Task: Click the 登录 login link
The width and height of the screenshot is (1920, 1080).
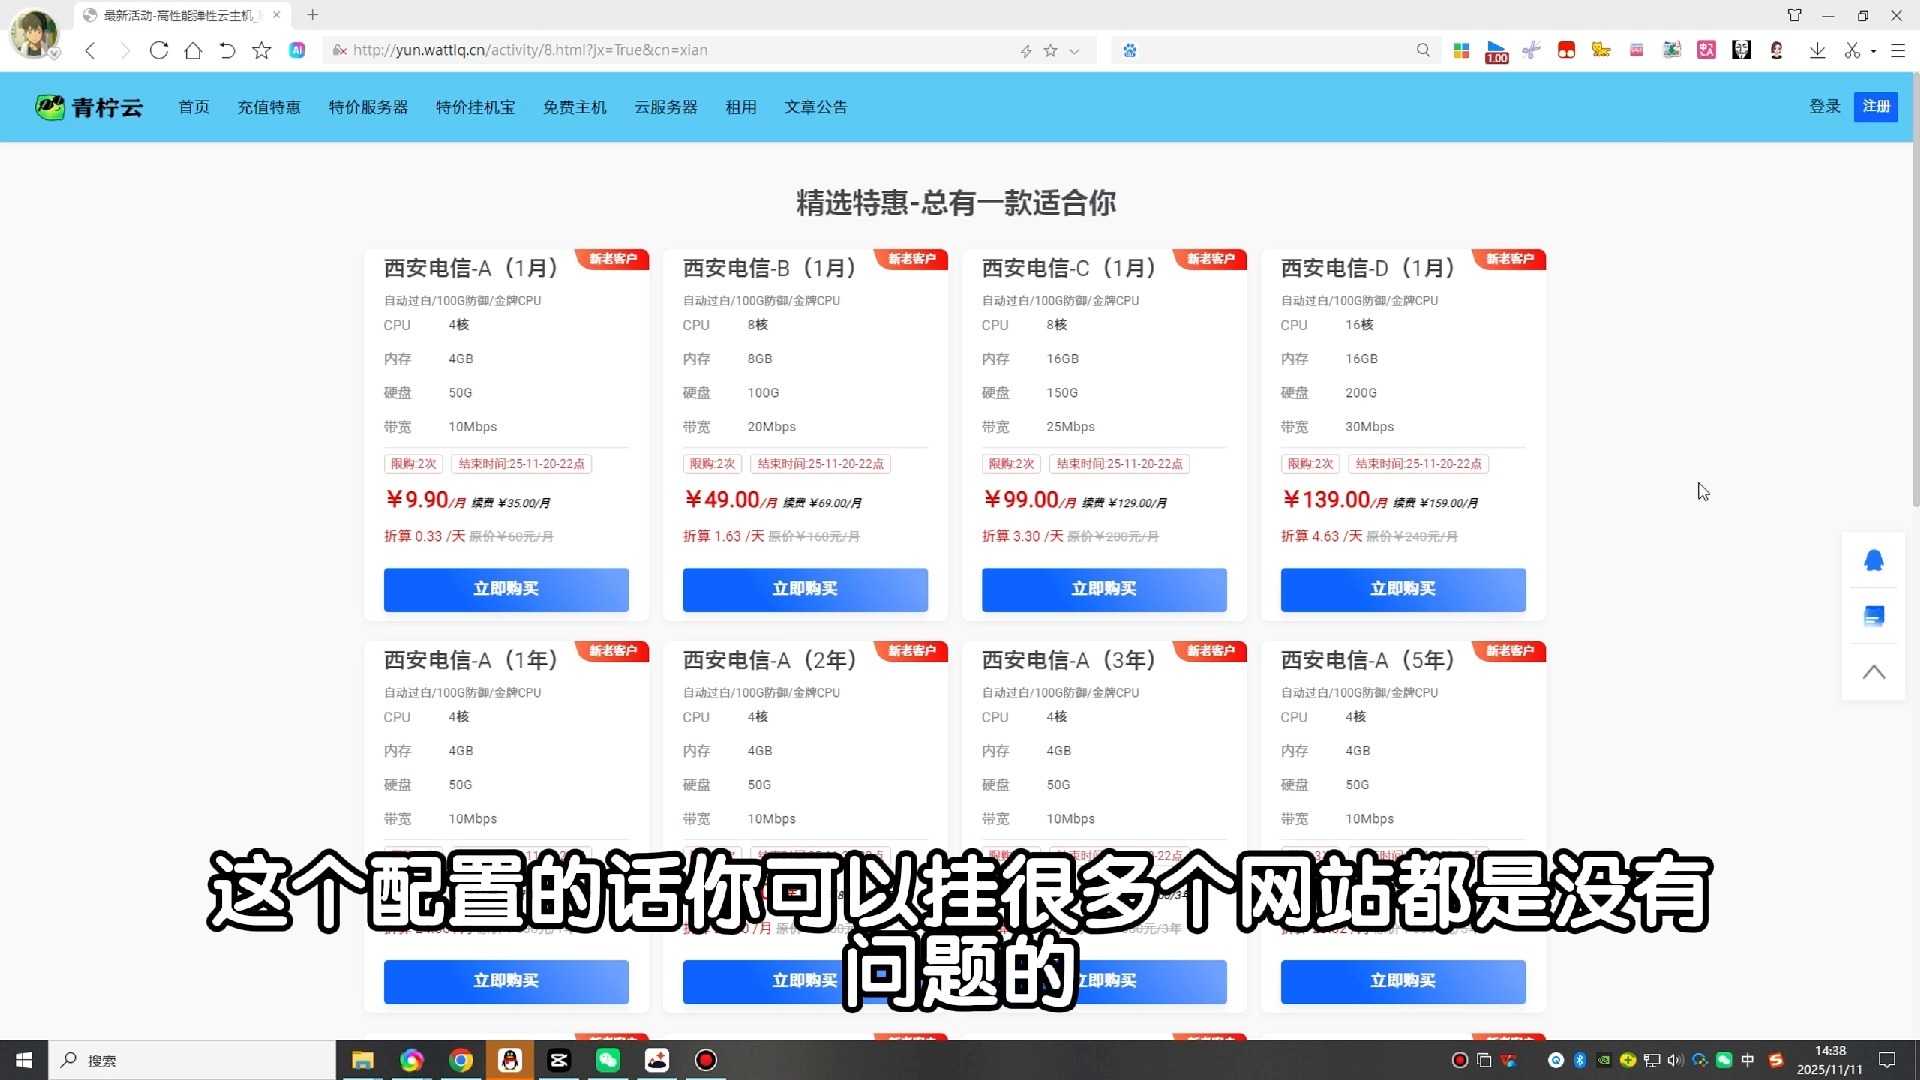Action: [1825, 106]
